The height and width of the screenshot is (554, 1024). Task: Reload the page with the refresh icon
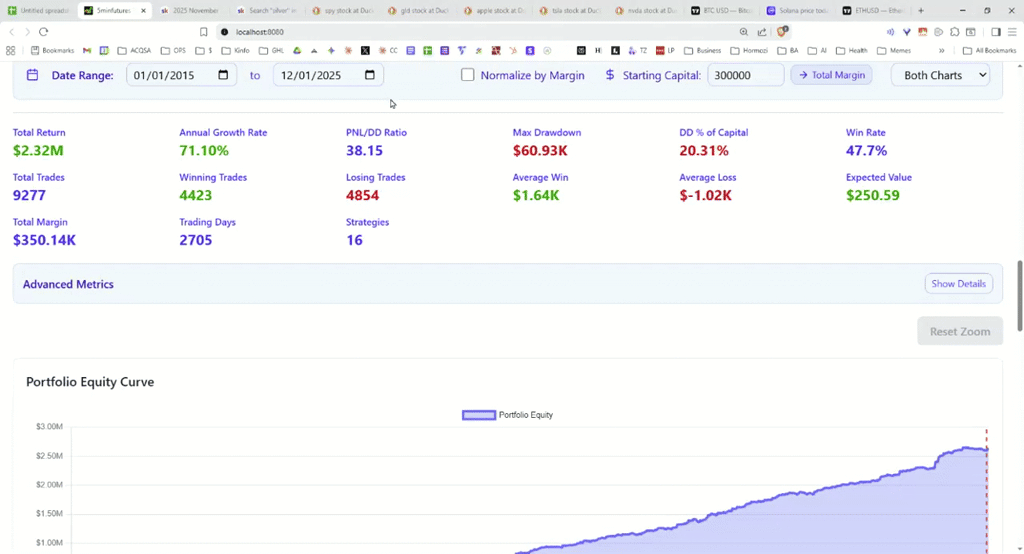[44, 31]
